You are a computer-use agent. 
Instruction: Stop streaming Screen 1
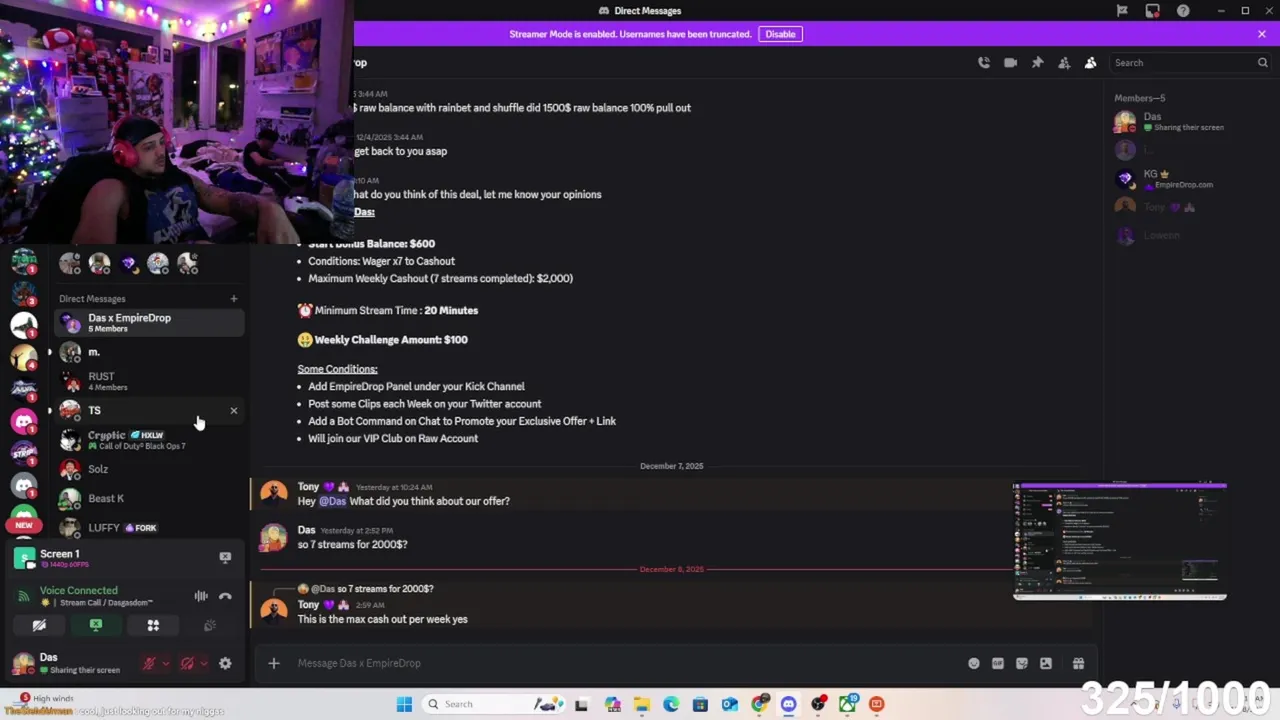225,558
